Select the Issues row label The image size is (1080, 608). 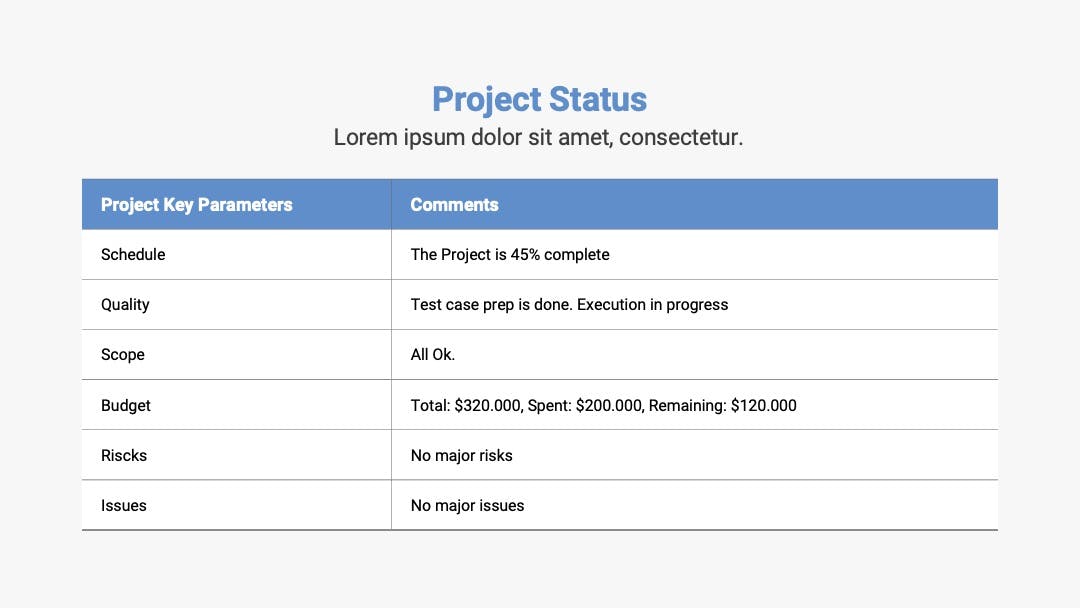(124, 505)
